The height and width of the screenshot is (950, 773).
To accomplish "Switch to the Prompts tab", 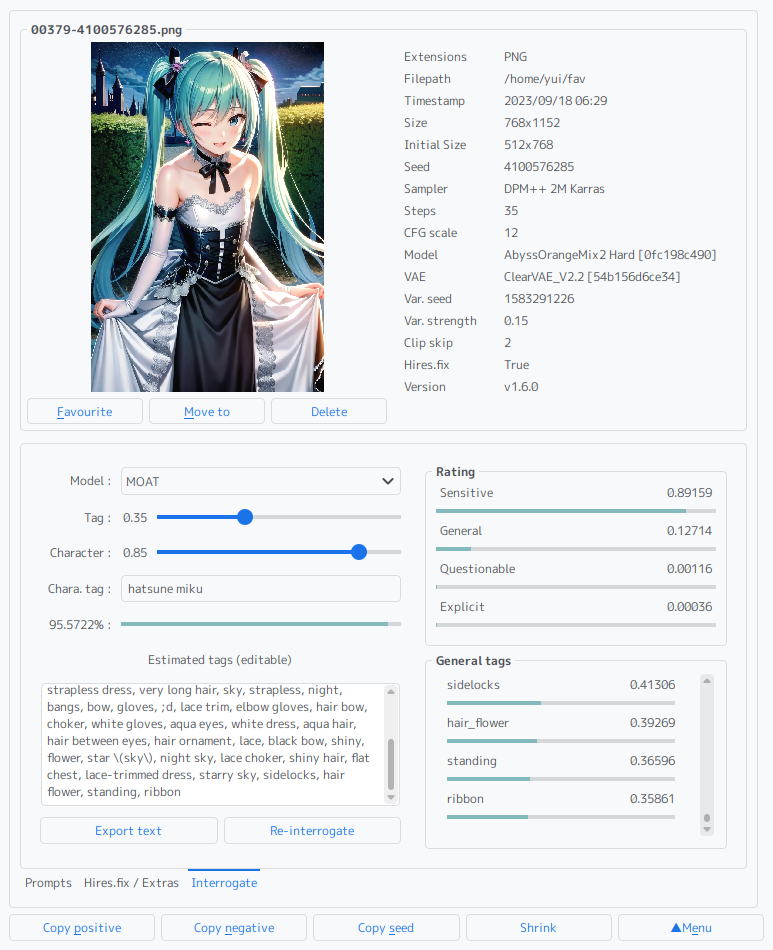I will coord(48,883).
